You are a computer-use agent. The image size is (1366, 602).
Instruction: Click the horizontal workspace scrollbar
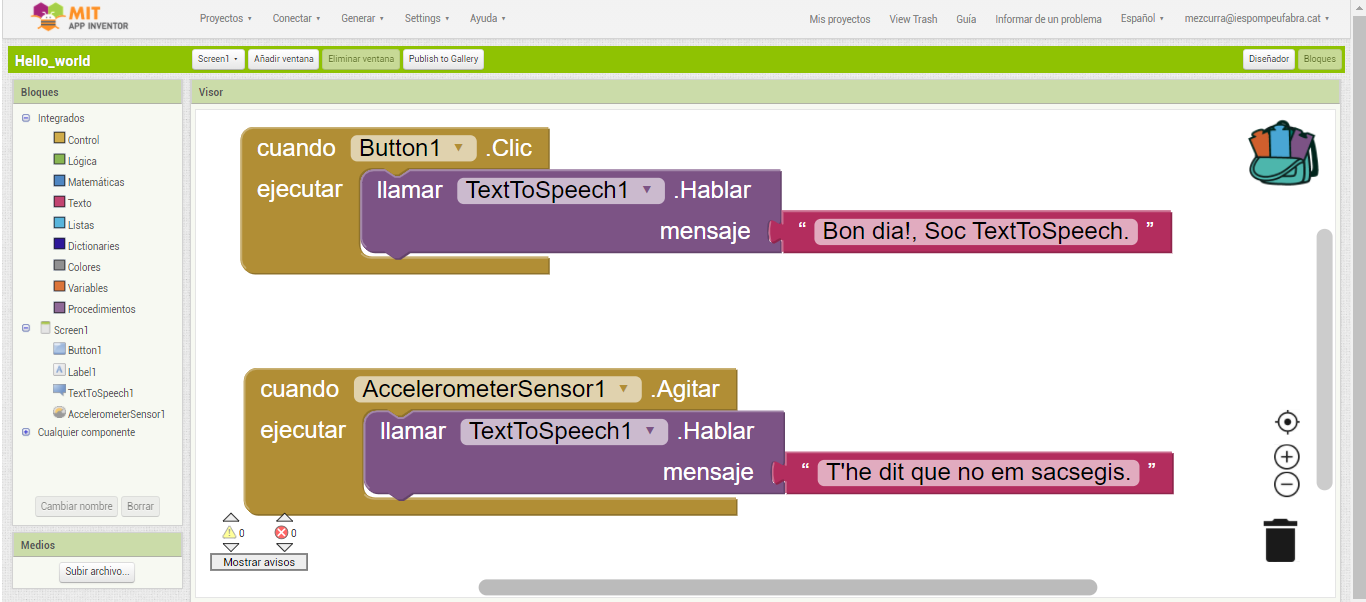tap(787, 587)
